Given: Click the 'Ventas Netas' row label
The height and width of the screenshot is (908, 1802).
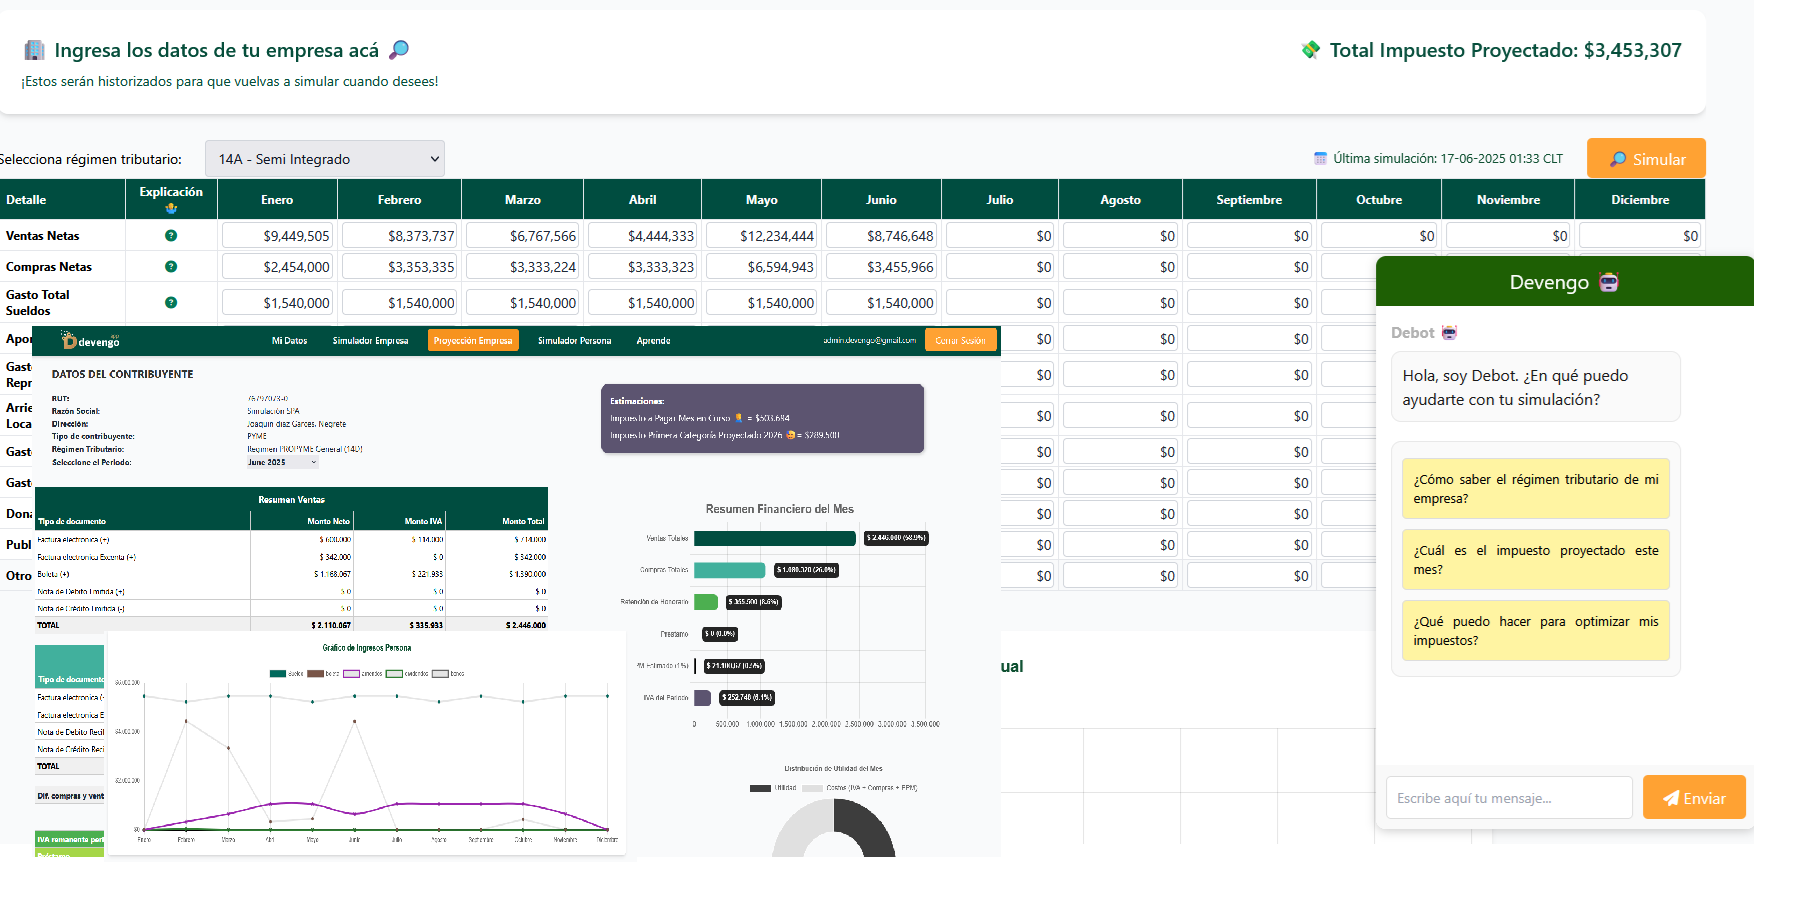Looking at the screenshot, I should 43,236.
